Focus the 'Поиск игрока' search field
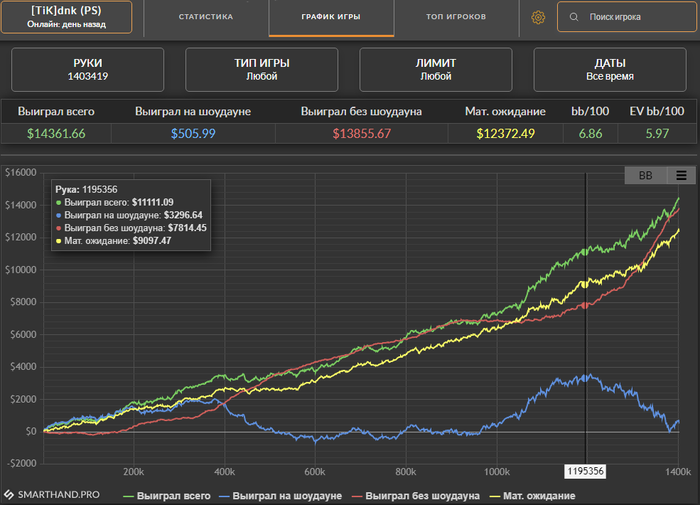Viewport: 700px width, 505px height. click(x=627, y=17)
